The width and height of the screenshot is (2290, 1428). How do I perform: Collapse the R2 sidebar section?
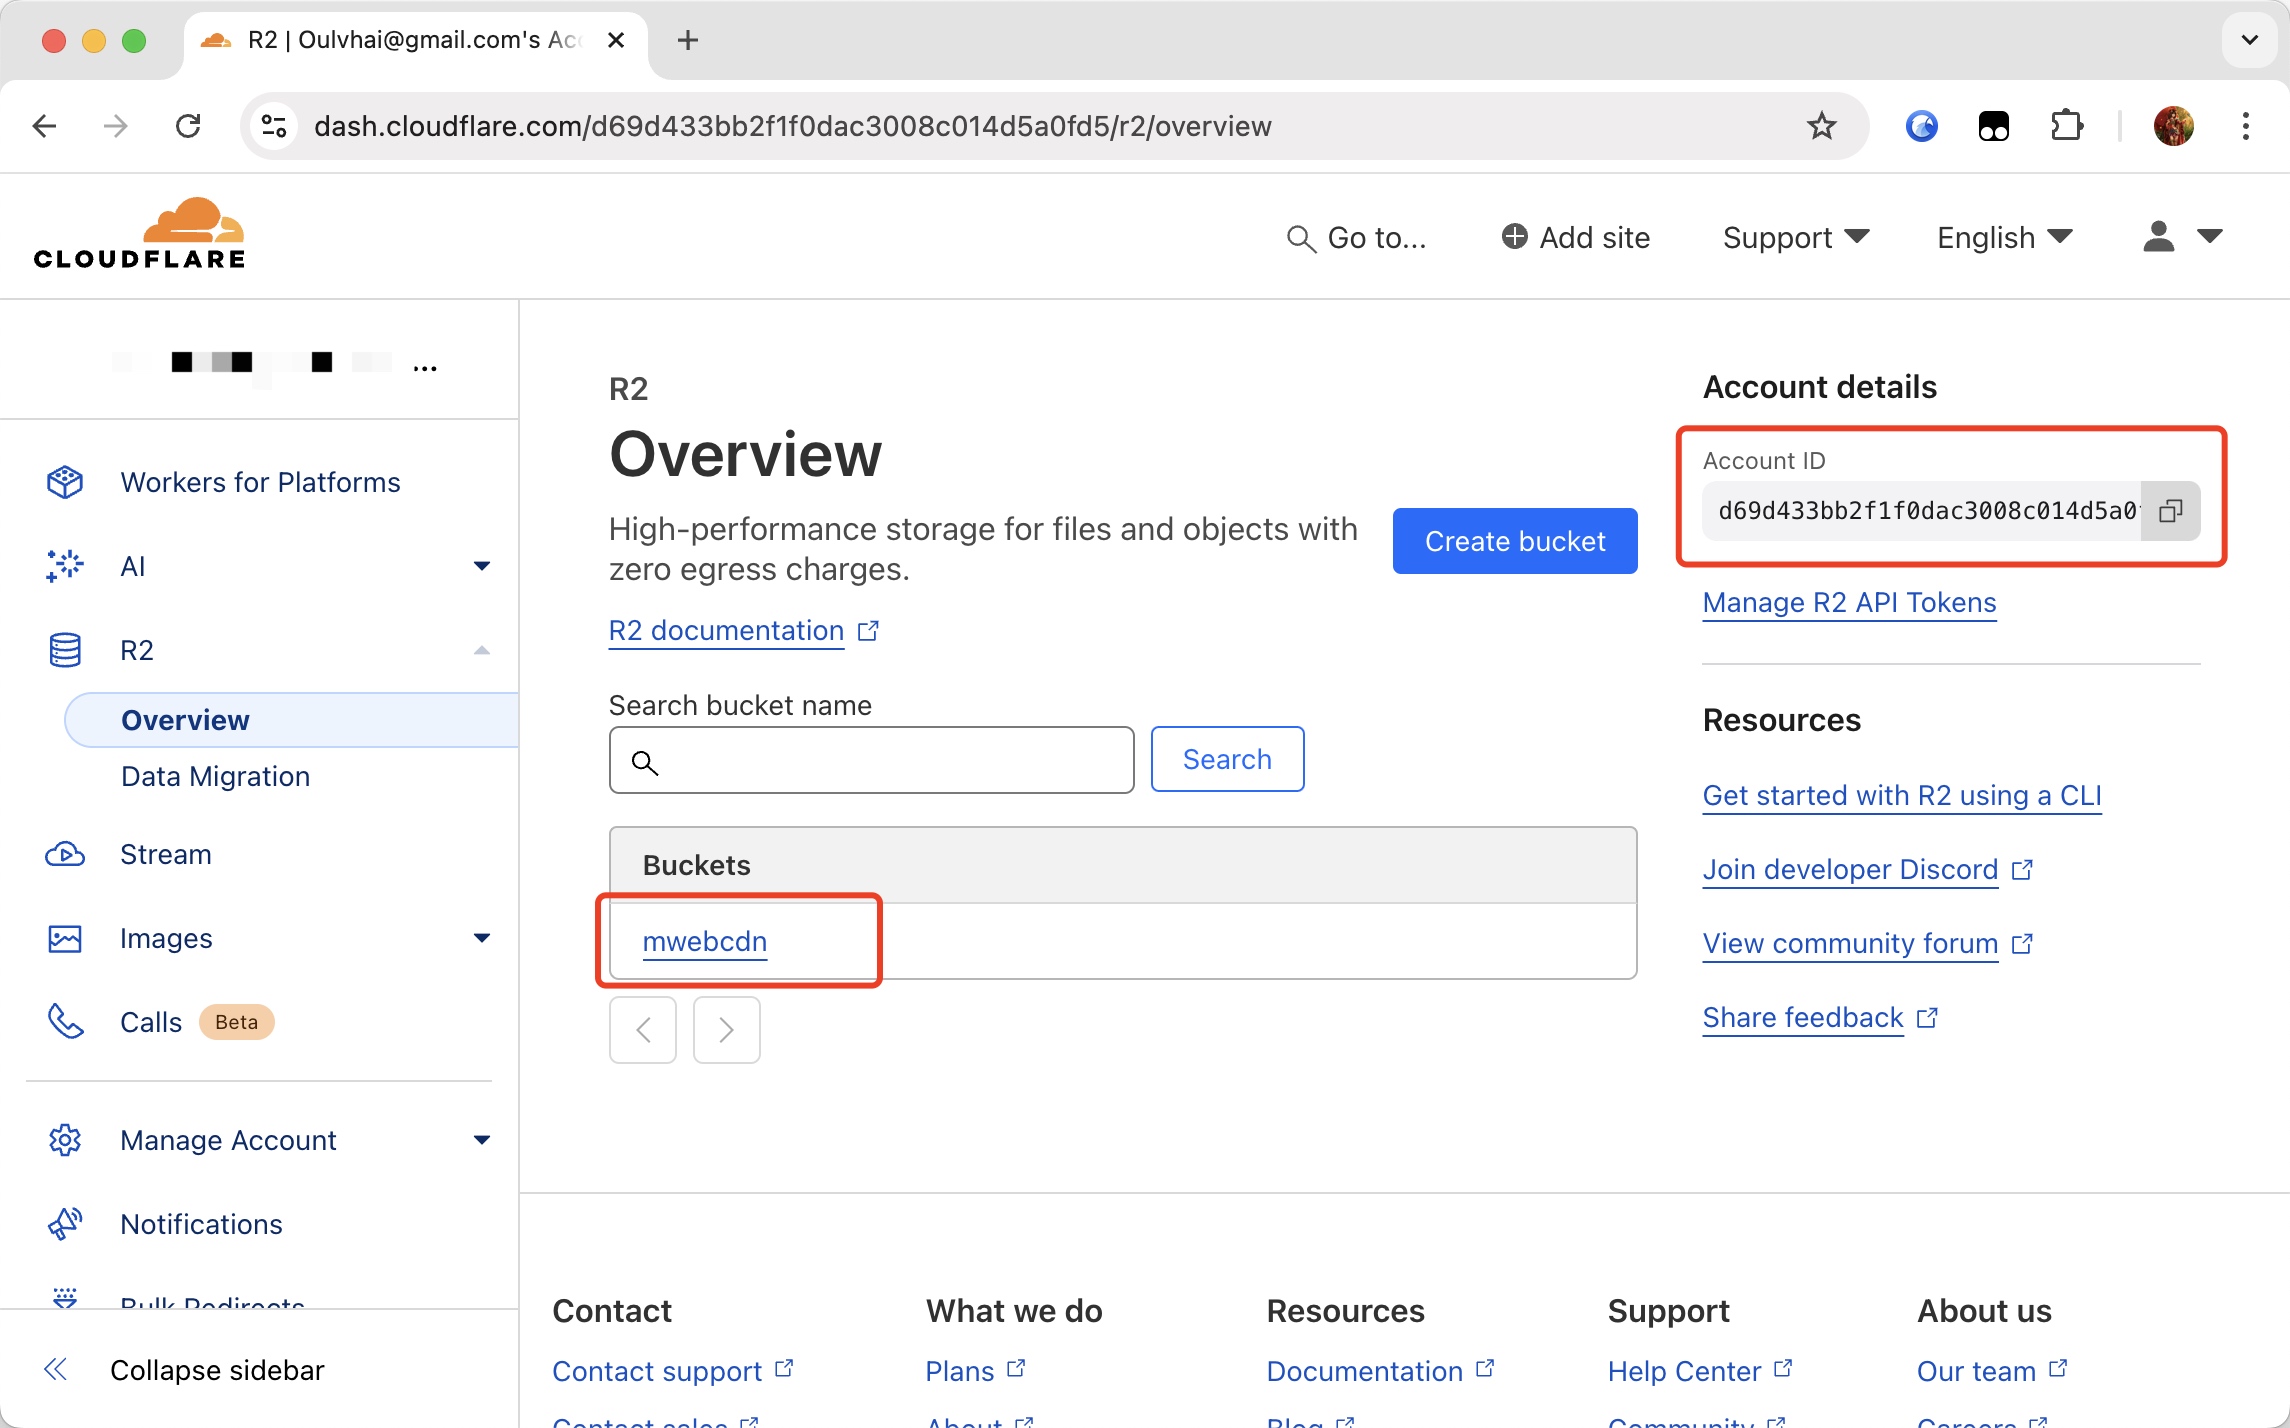click(481, 650)
